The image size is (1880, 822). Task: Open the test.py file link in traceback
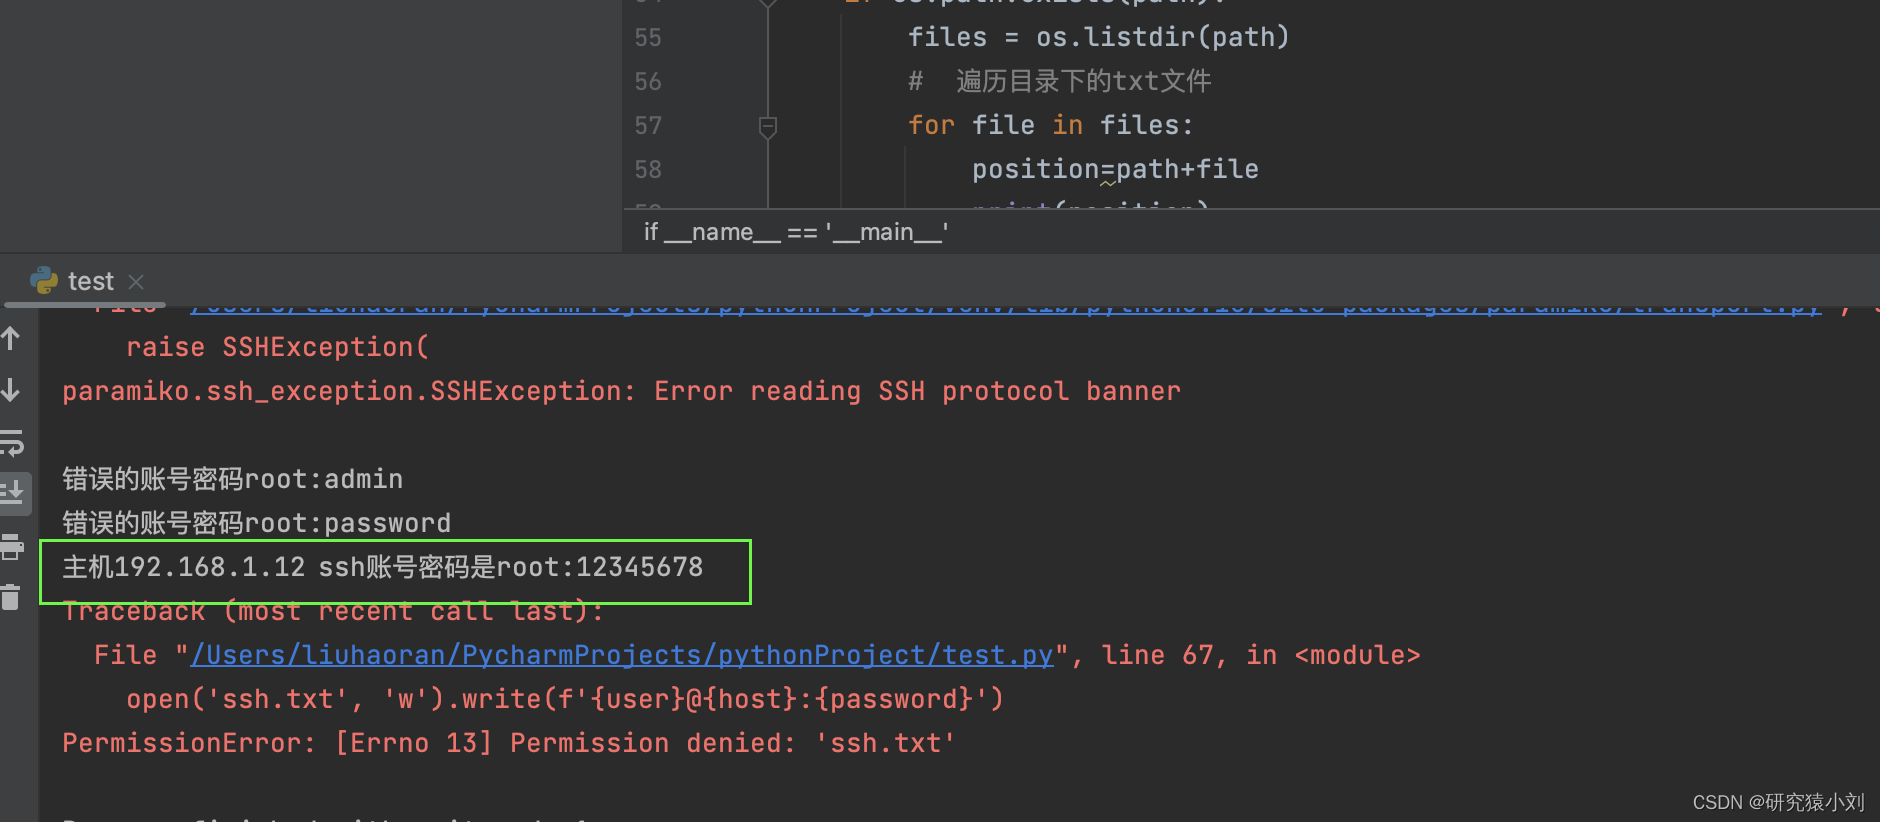[622, 655]
